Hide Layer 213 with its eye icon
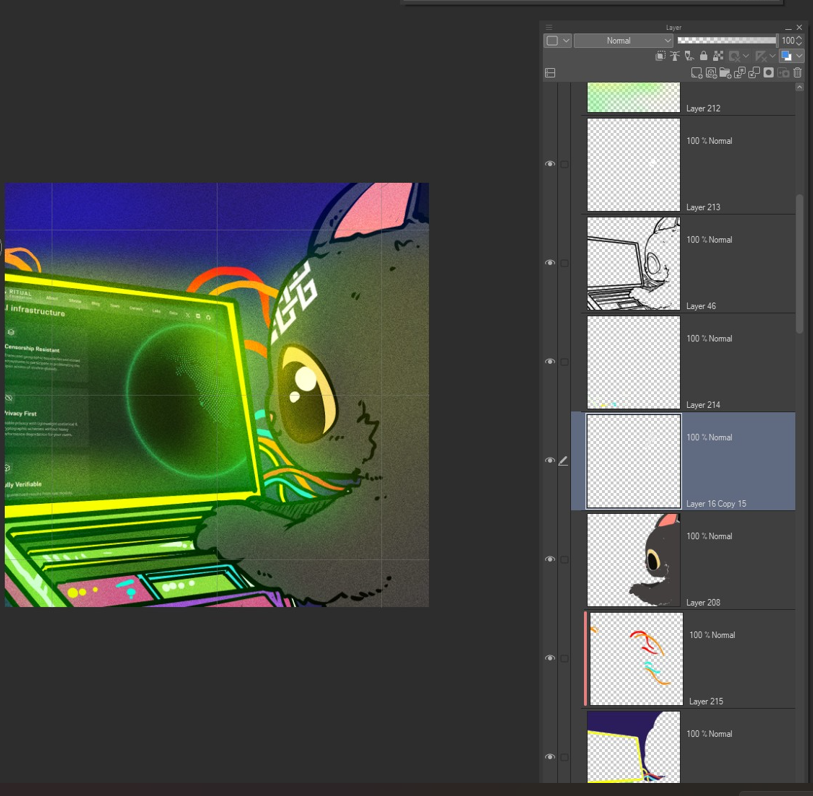The image size is (813, 796). 550,164
